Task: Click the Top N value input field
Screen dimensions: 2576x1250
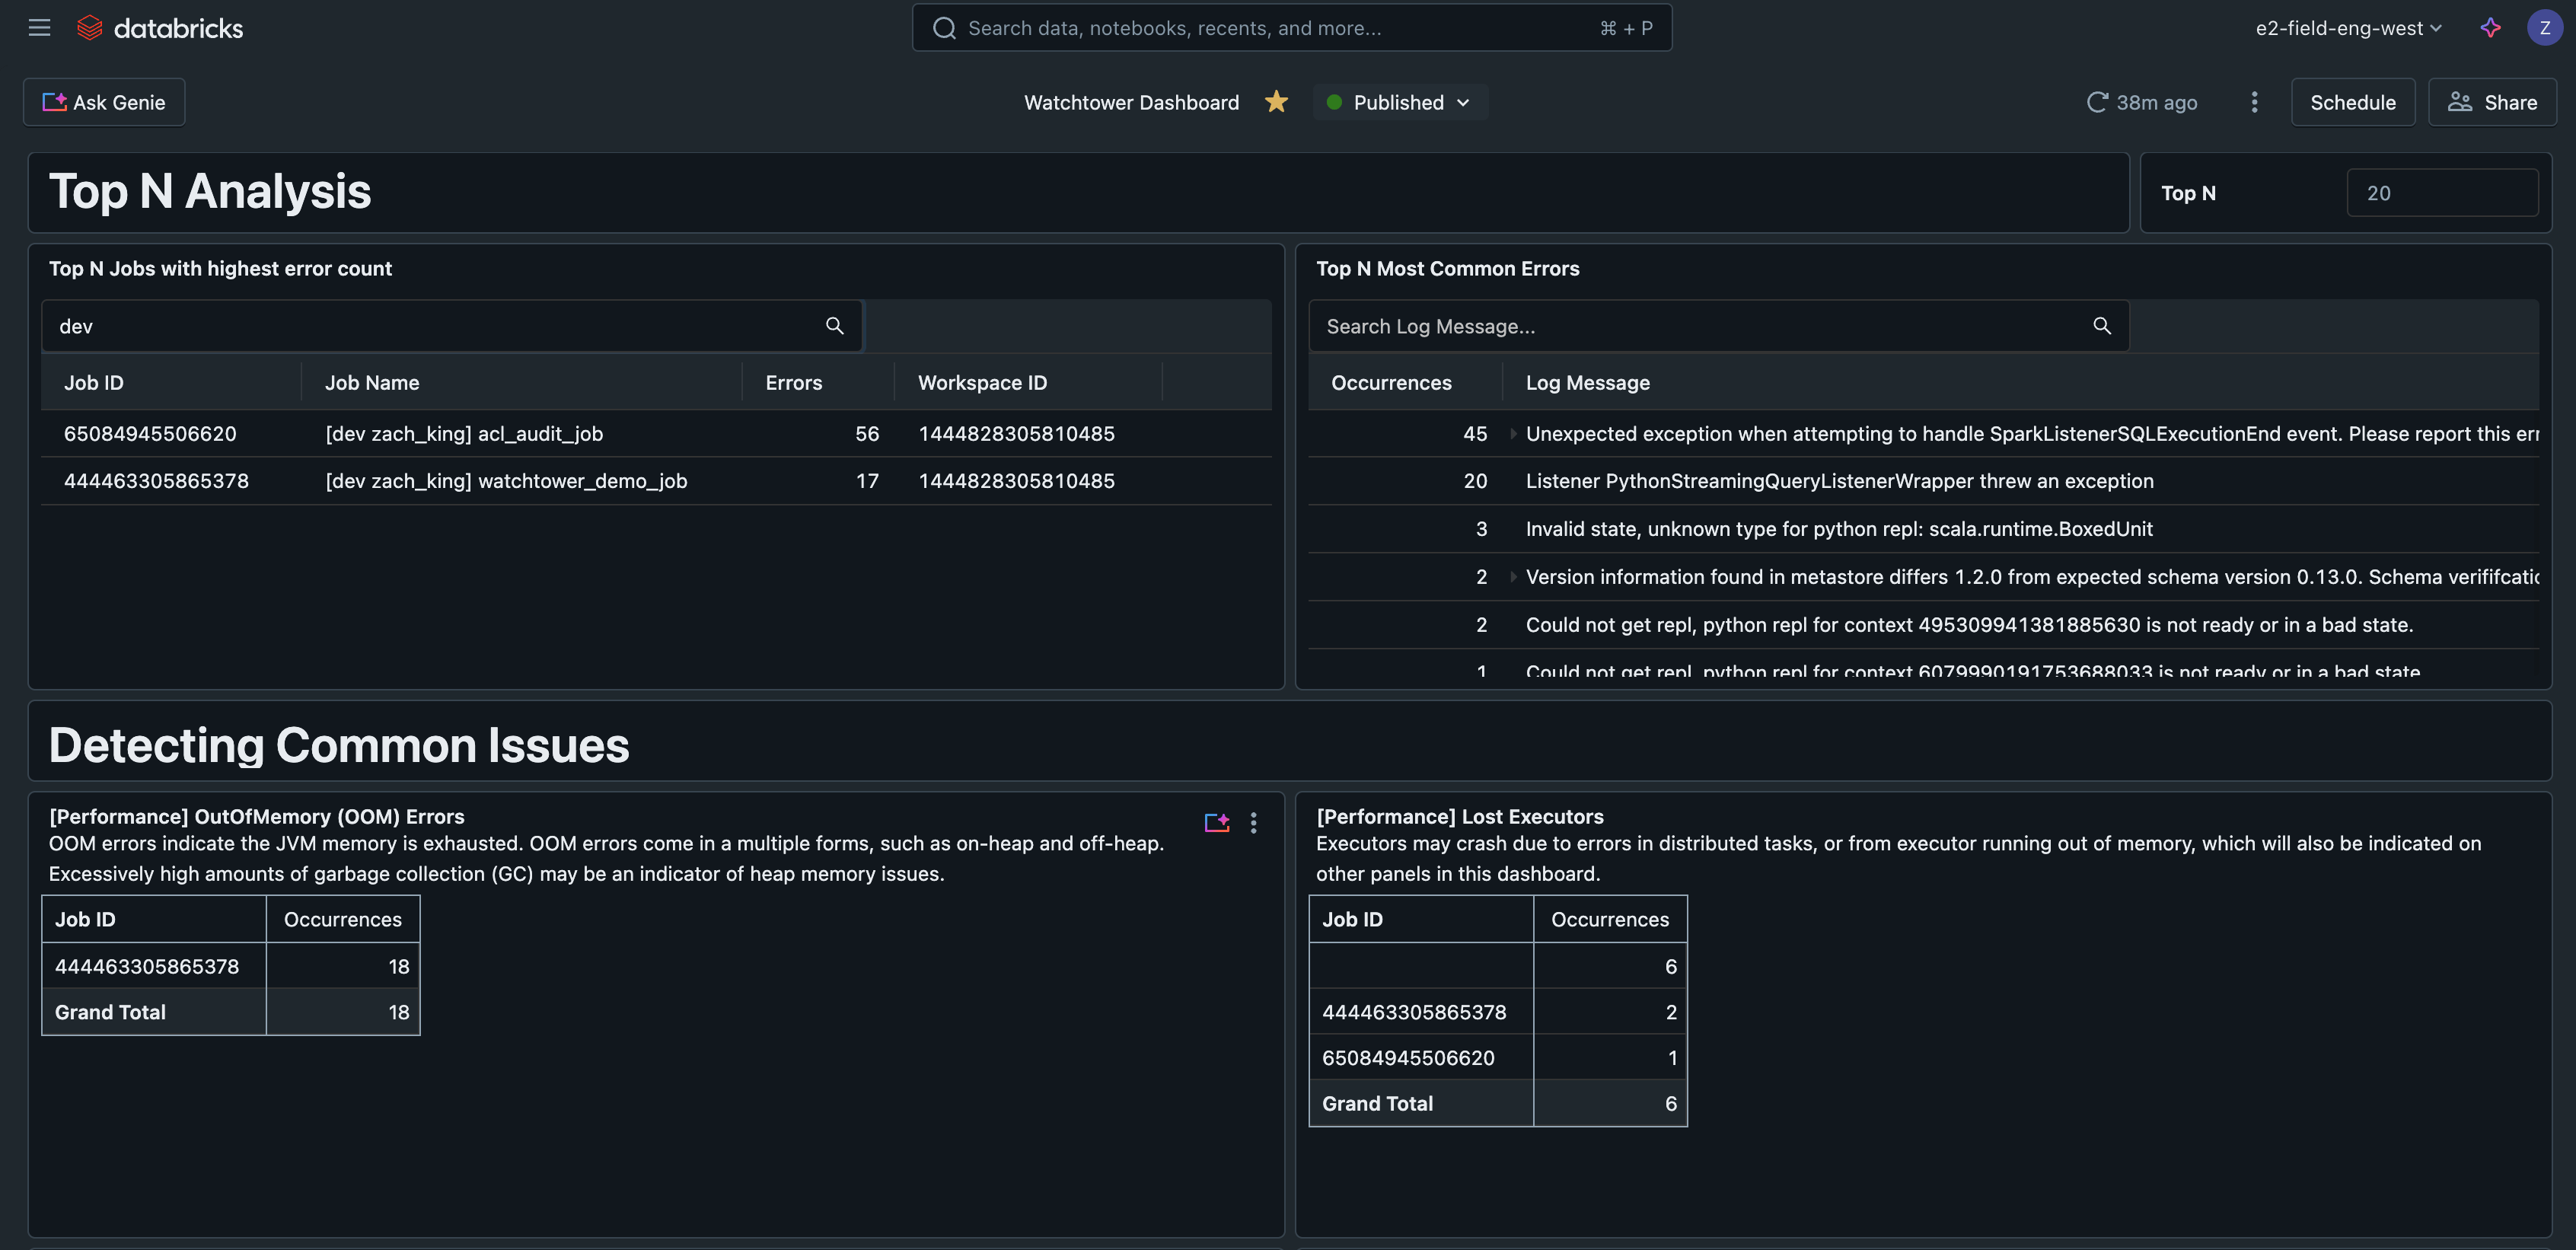Action: (2443, 192)
